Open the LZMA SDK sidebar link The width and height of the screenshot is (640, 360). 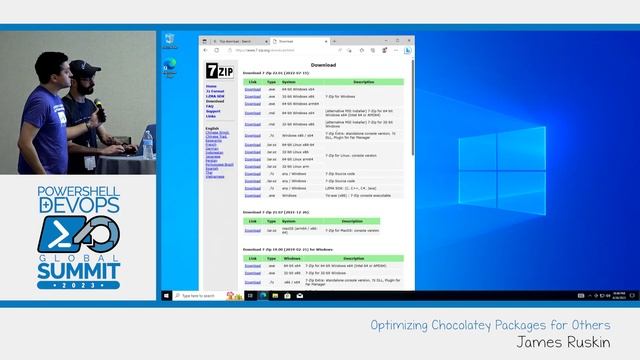[215, 96]
